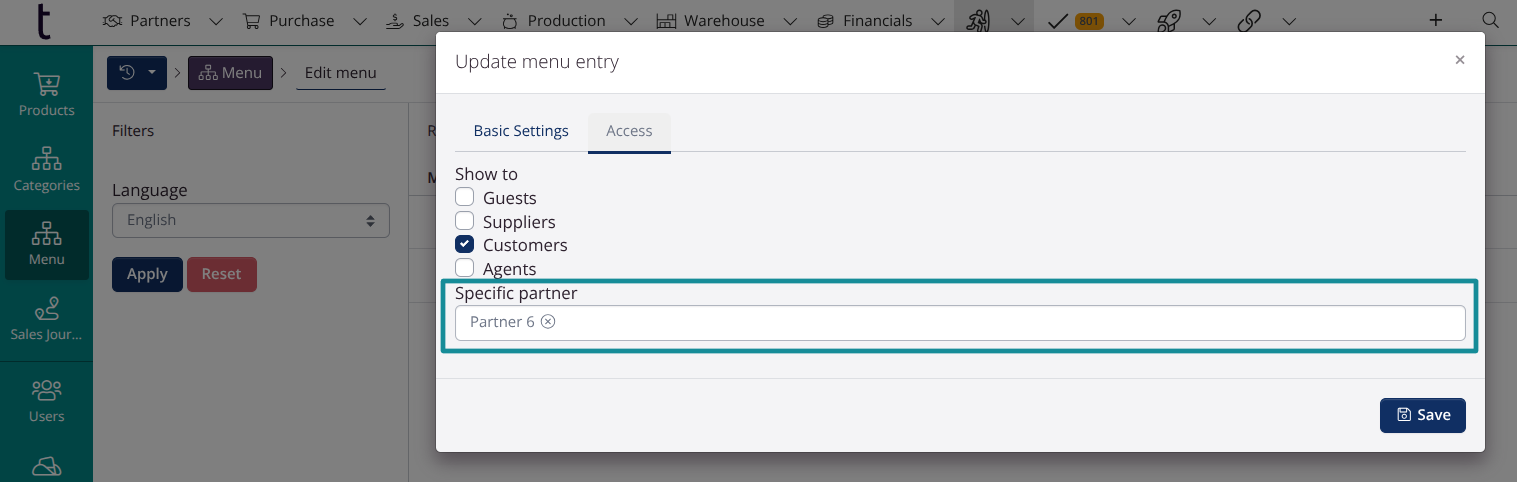Image resolution: width=1517 pixels, height=482 pixels.
Task: Remove Partner 6 tag
Action: [x=548, y=322]
